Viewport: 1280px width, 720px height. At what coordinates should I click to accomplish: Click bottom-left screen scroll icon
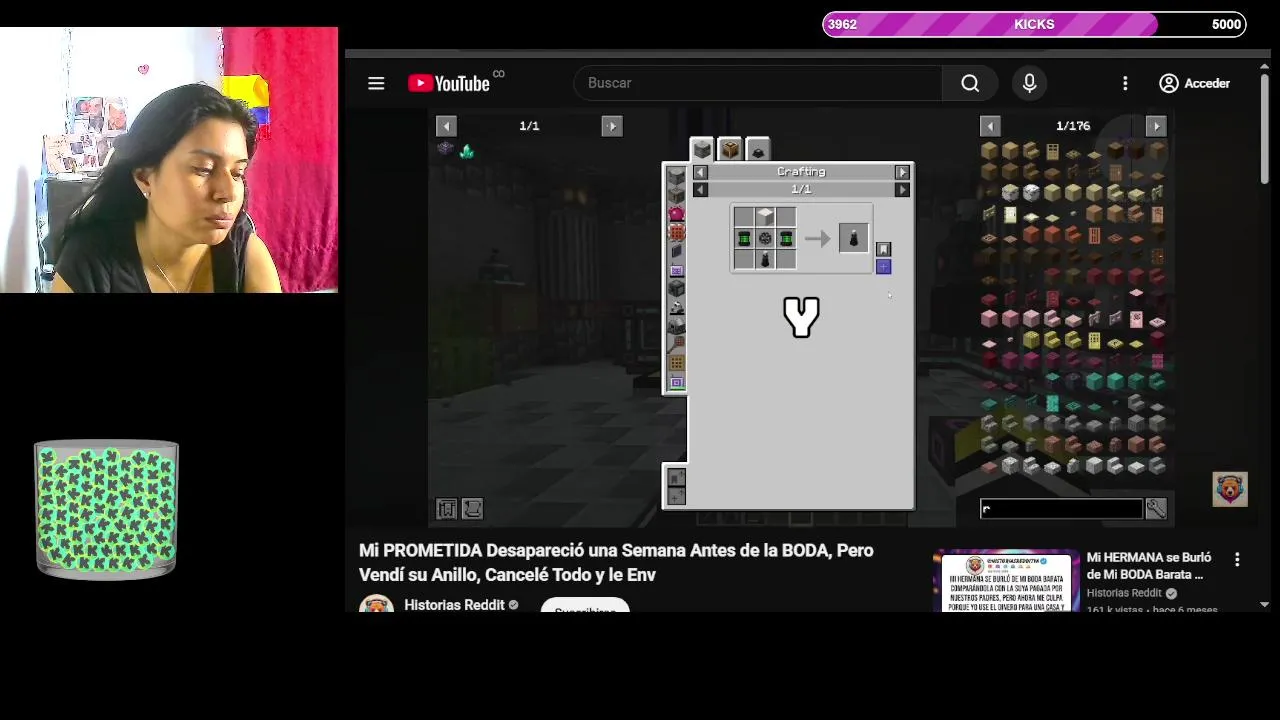point(472,509)
